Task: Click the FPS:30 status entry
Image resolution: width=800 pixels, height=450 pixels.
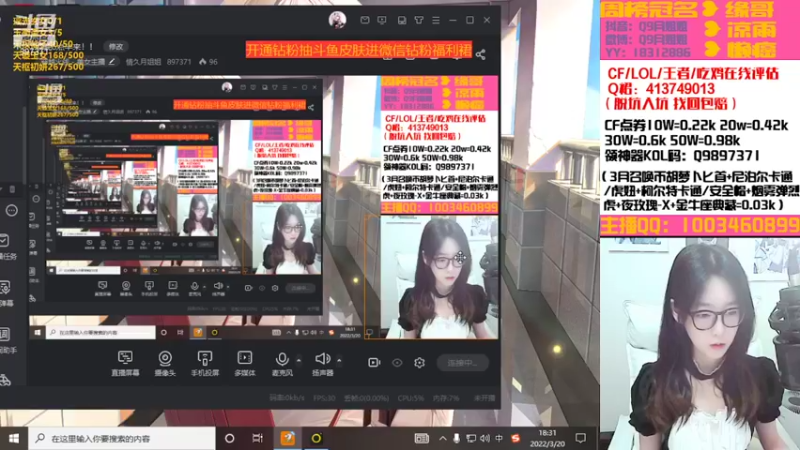Action: 324,398
